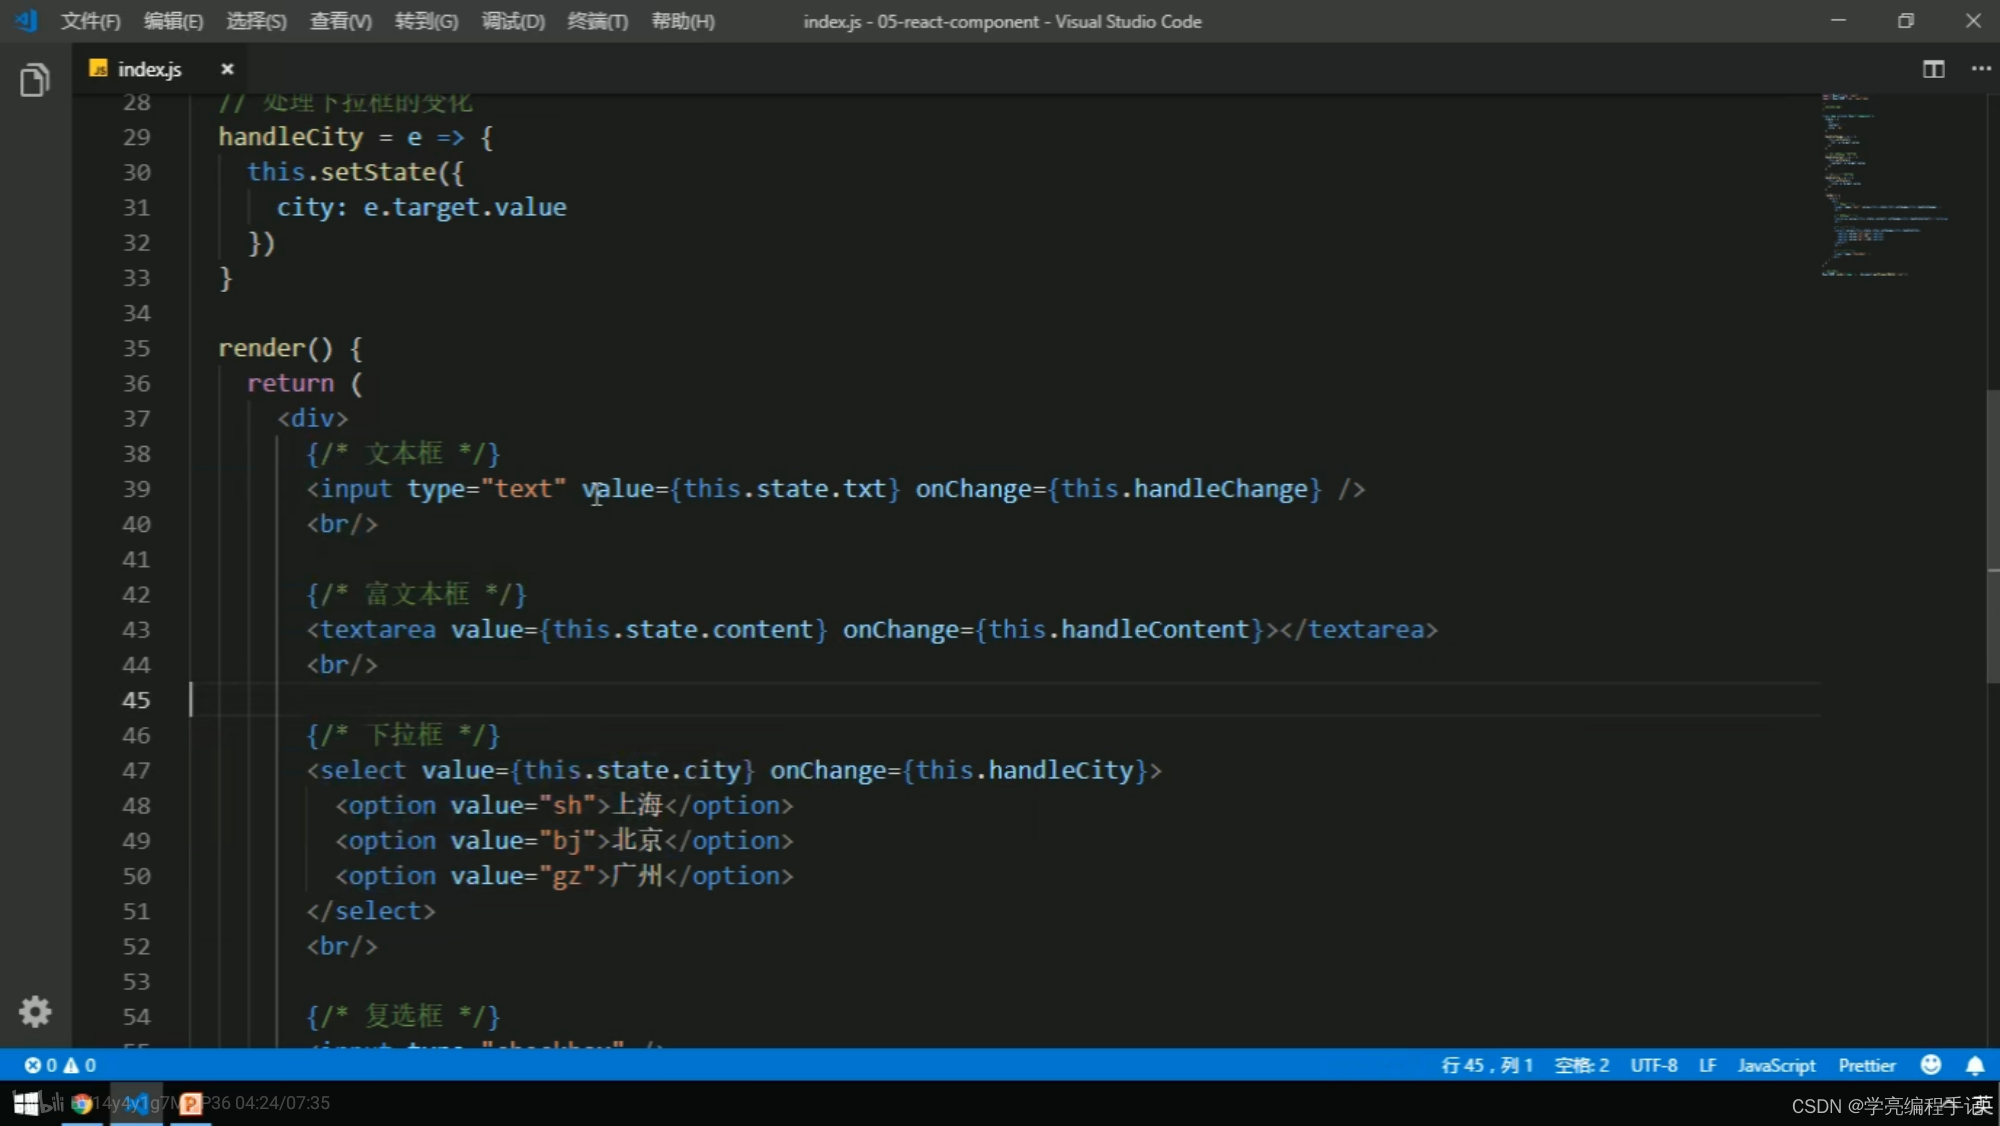Click this.handleContent on line 43
Image resolution: width=2000 pixels, height=1126 pixels.
point(1119,629)
